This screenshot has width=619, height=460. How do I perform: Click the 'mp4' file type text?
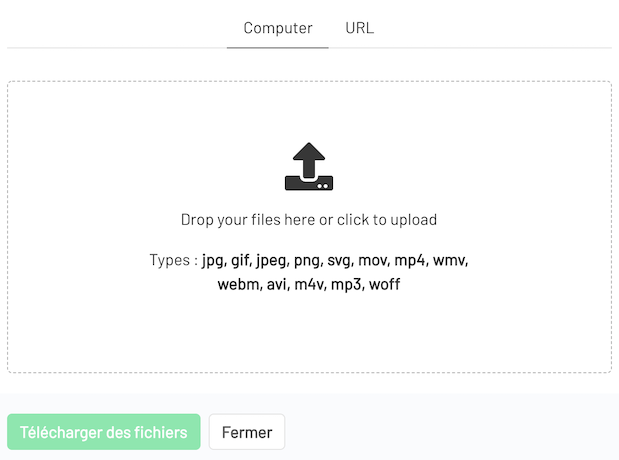(x=410, y=261)
